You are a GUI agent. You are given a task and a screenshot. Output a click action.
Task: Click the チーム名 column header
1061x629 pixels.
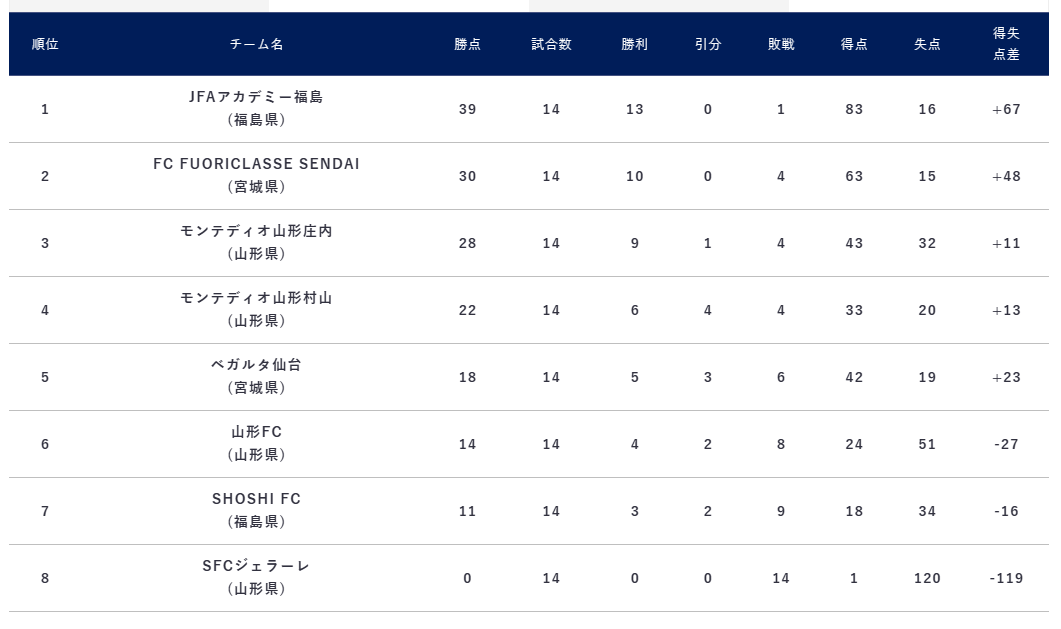click(x=256, y=44)
